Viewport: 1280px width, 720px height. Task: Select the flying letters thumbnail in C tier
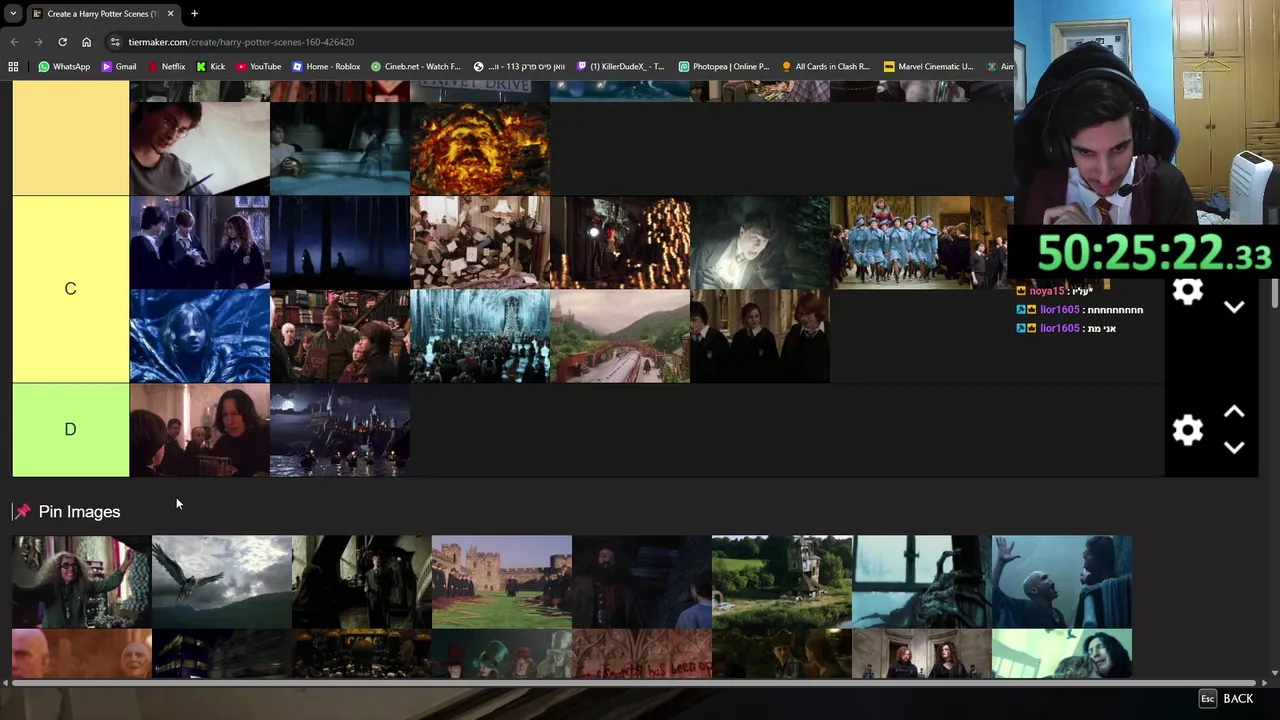[x=480, y=242]
